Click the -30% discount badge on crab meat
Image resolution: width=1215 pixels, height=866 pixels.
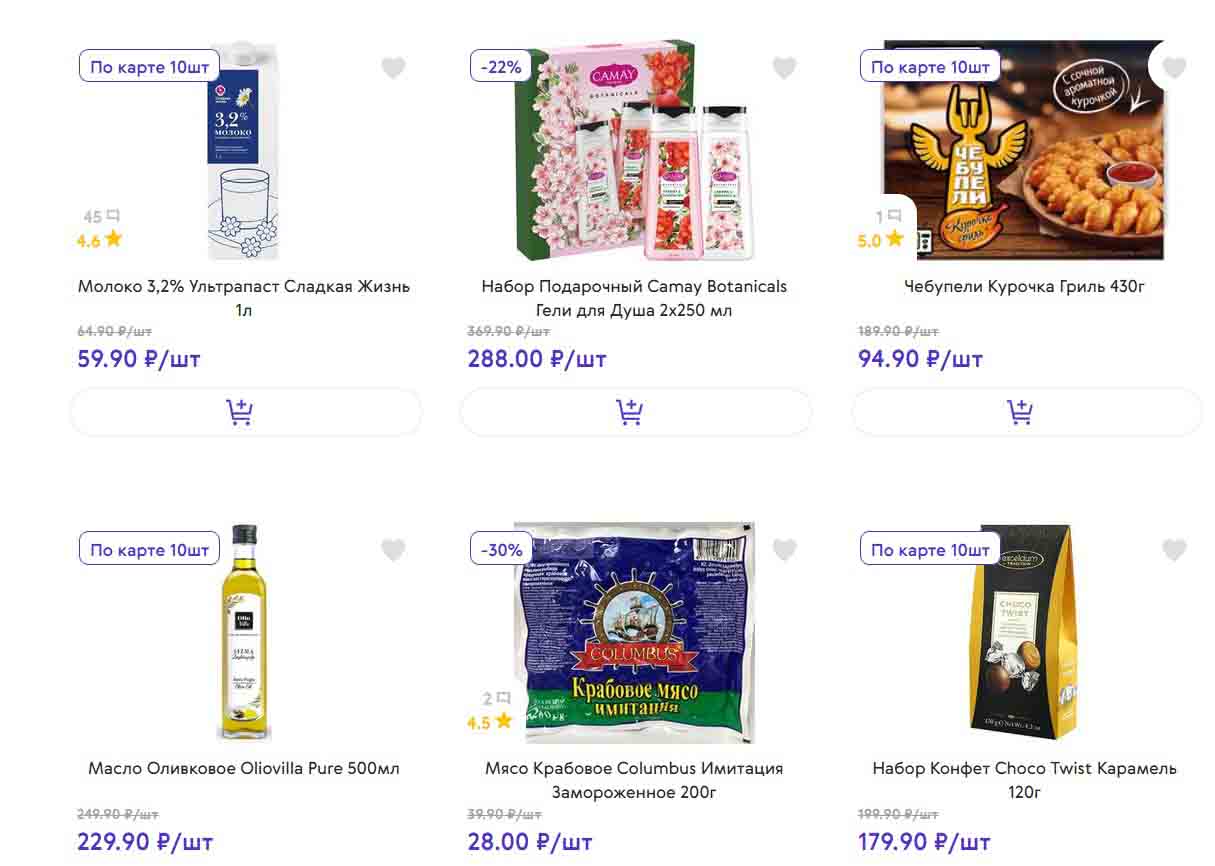point(501,550)
